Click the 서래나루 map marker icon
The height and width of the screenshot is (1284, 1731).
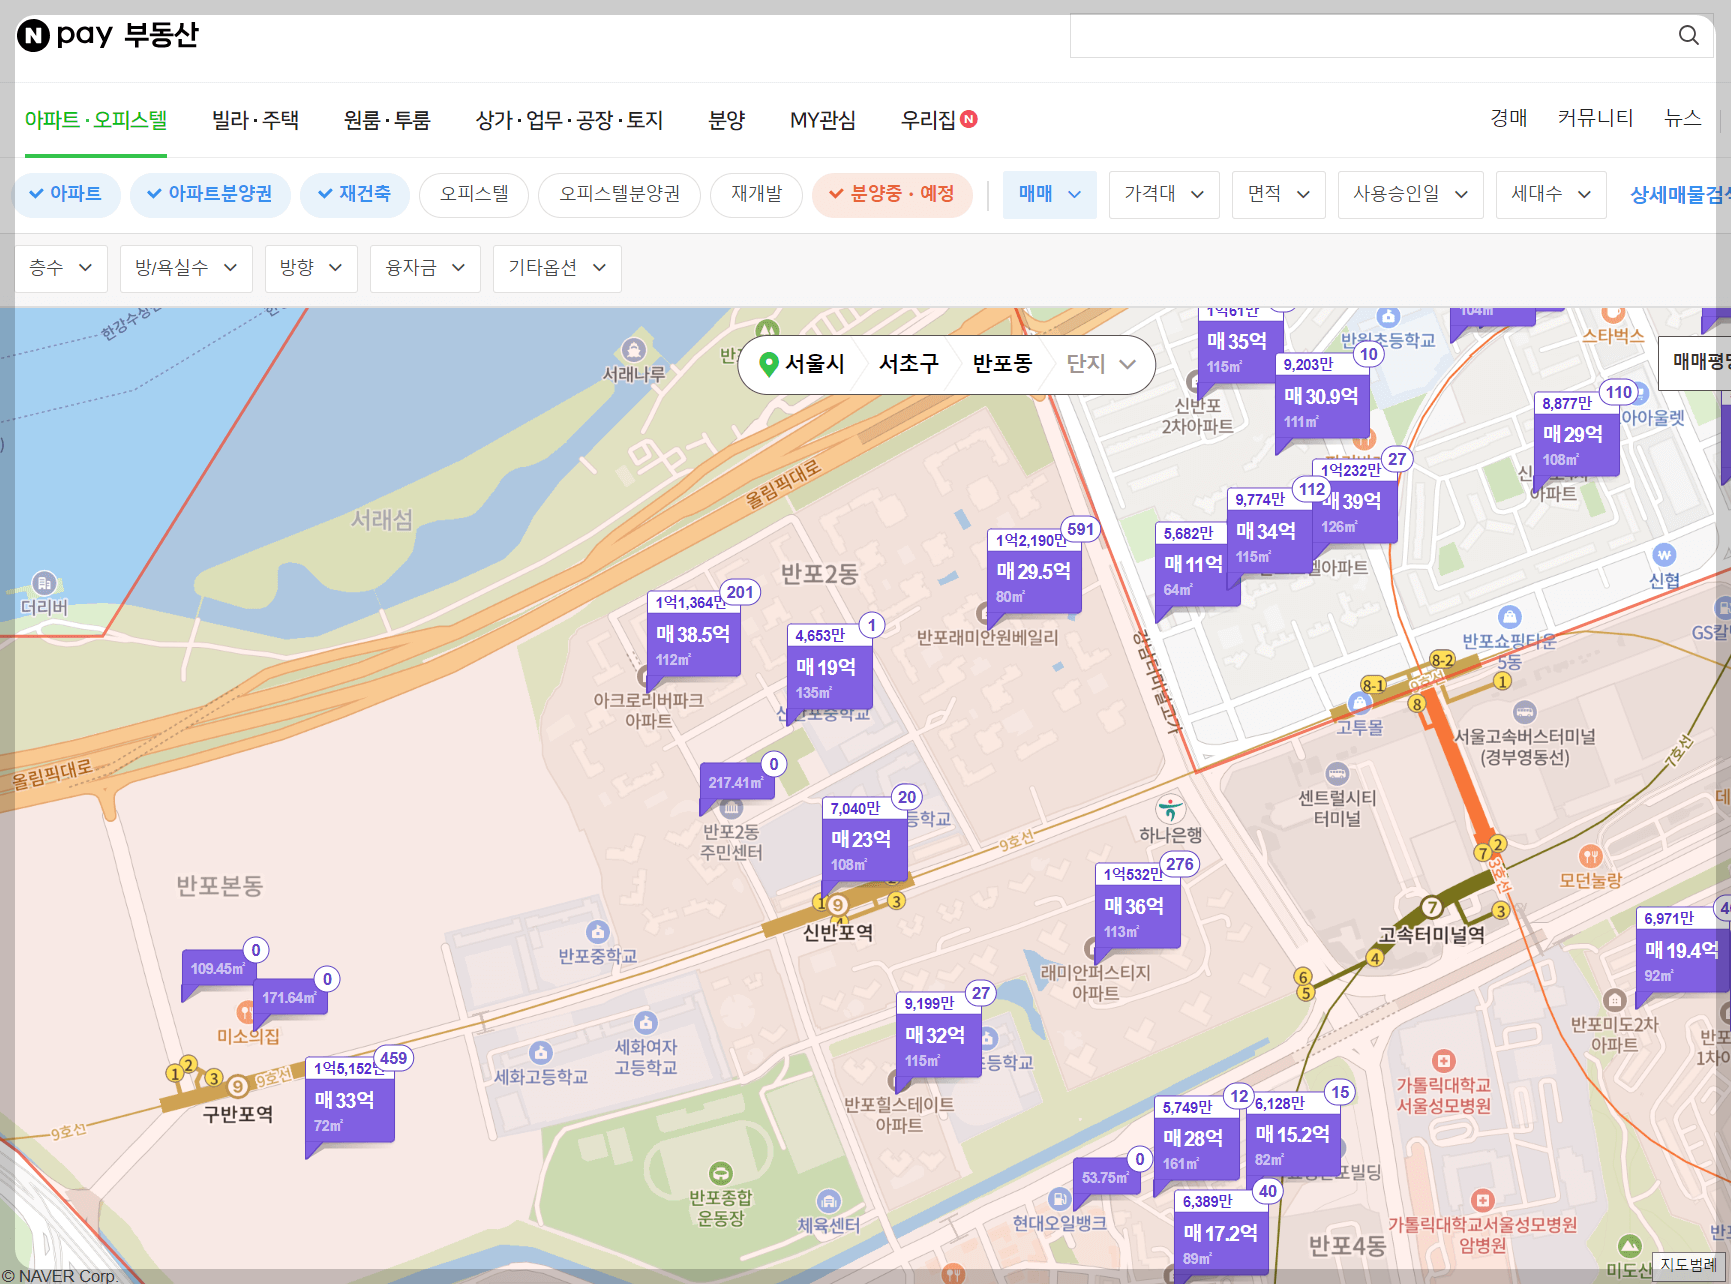point(632,350)
